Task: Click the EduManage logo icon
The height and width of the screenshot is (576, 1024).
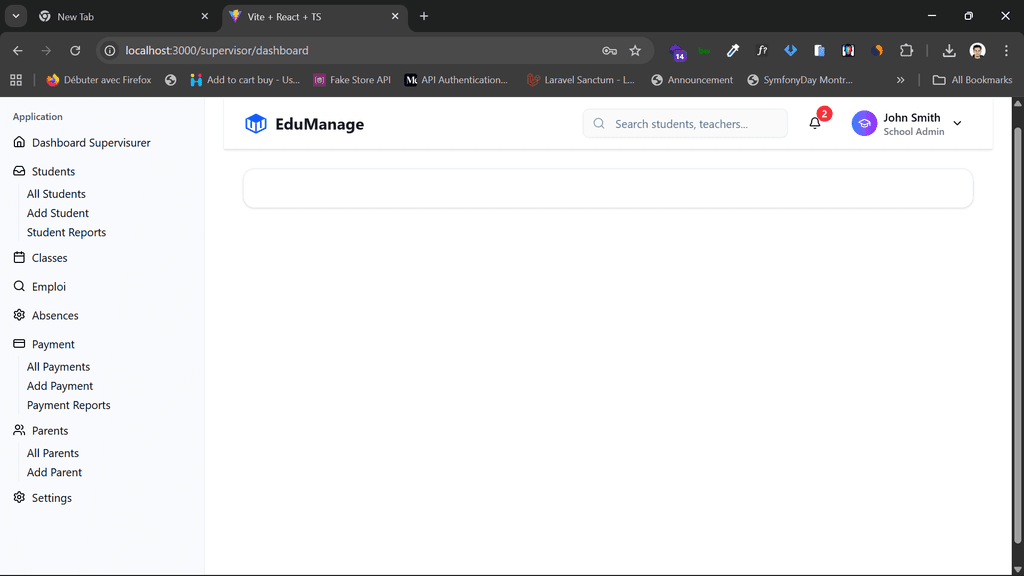Action: point(255,123)
